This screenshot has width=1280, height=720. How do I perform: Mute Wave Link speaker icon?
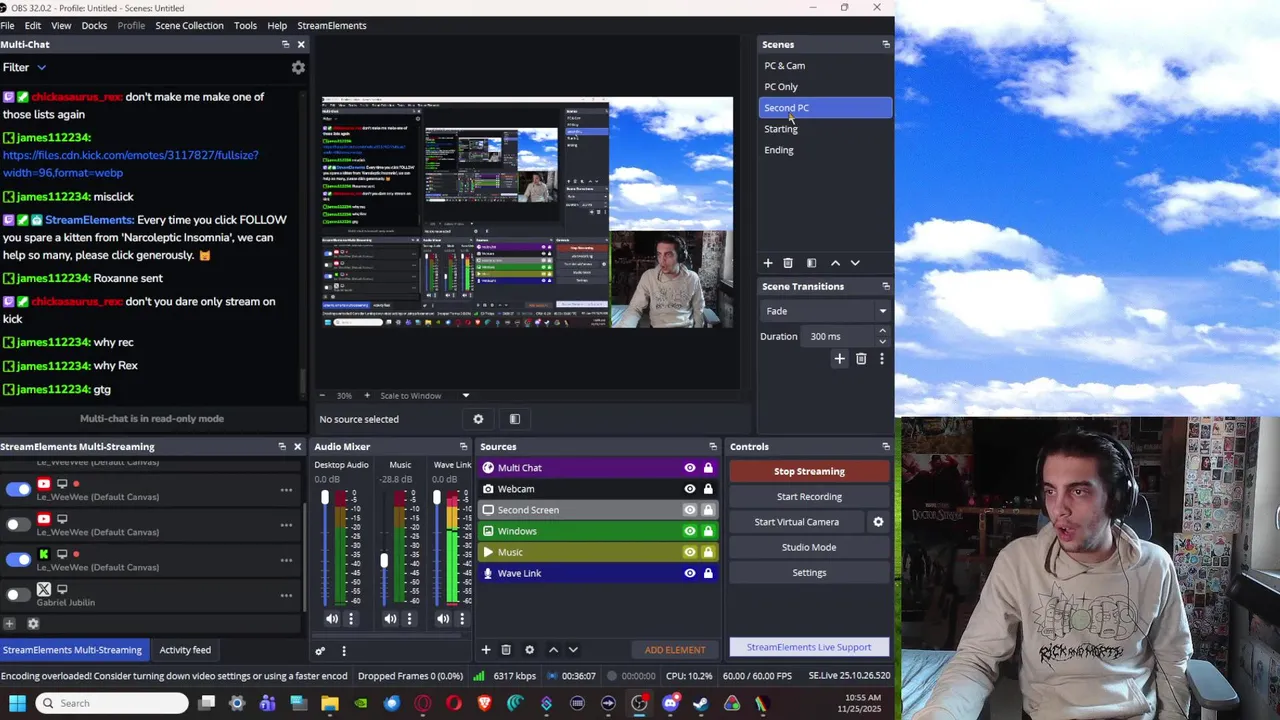point(443,619)
